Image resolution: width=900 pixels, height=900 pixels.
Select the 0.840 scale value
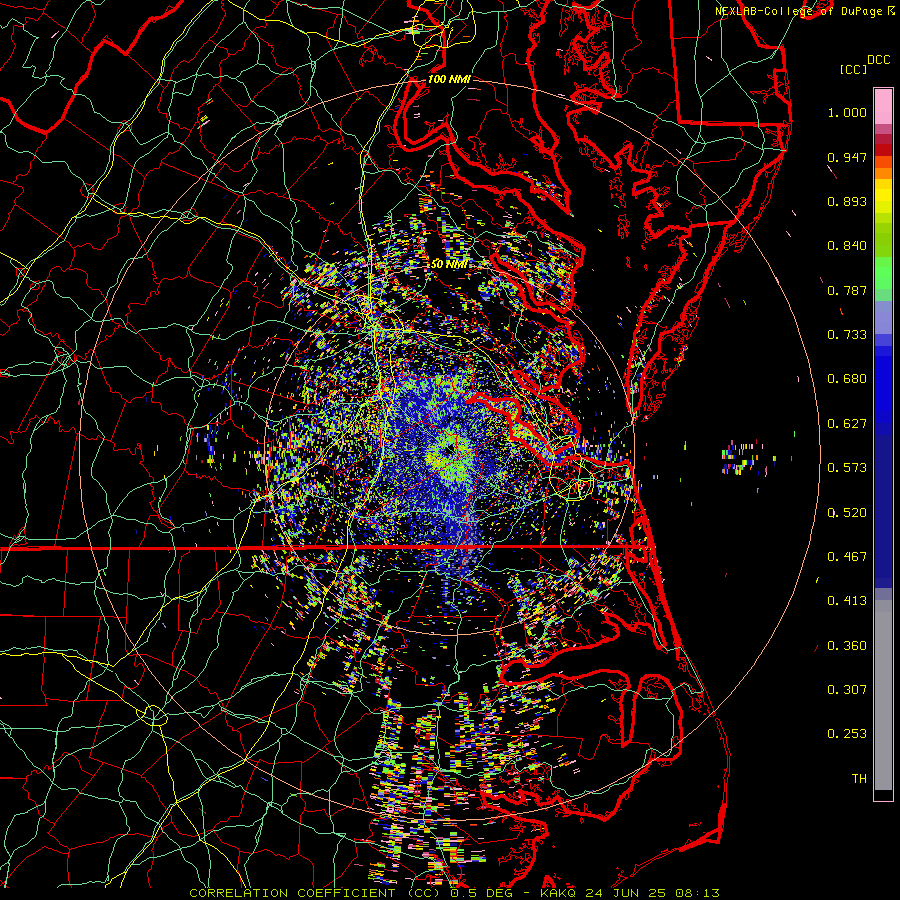(847, 246)
